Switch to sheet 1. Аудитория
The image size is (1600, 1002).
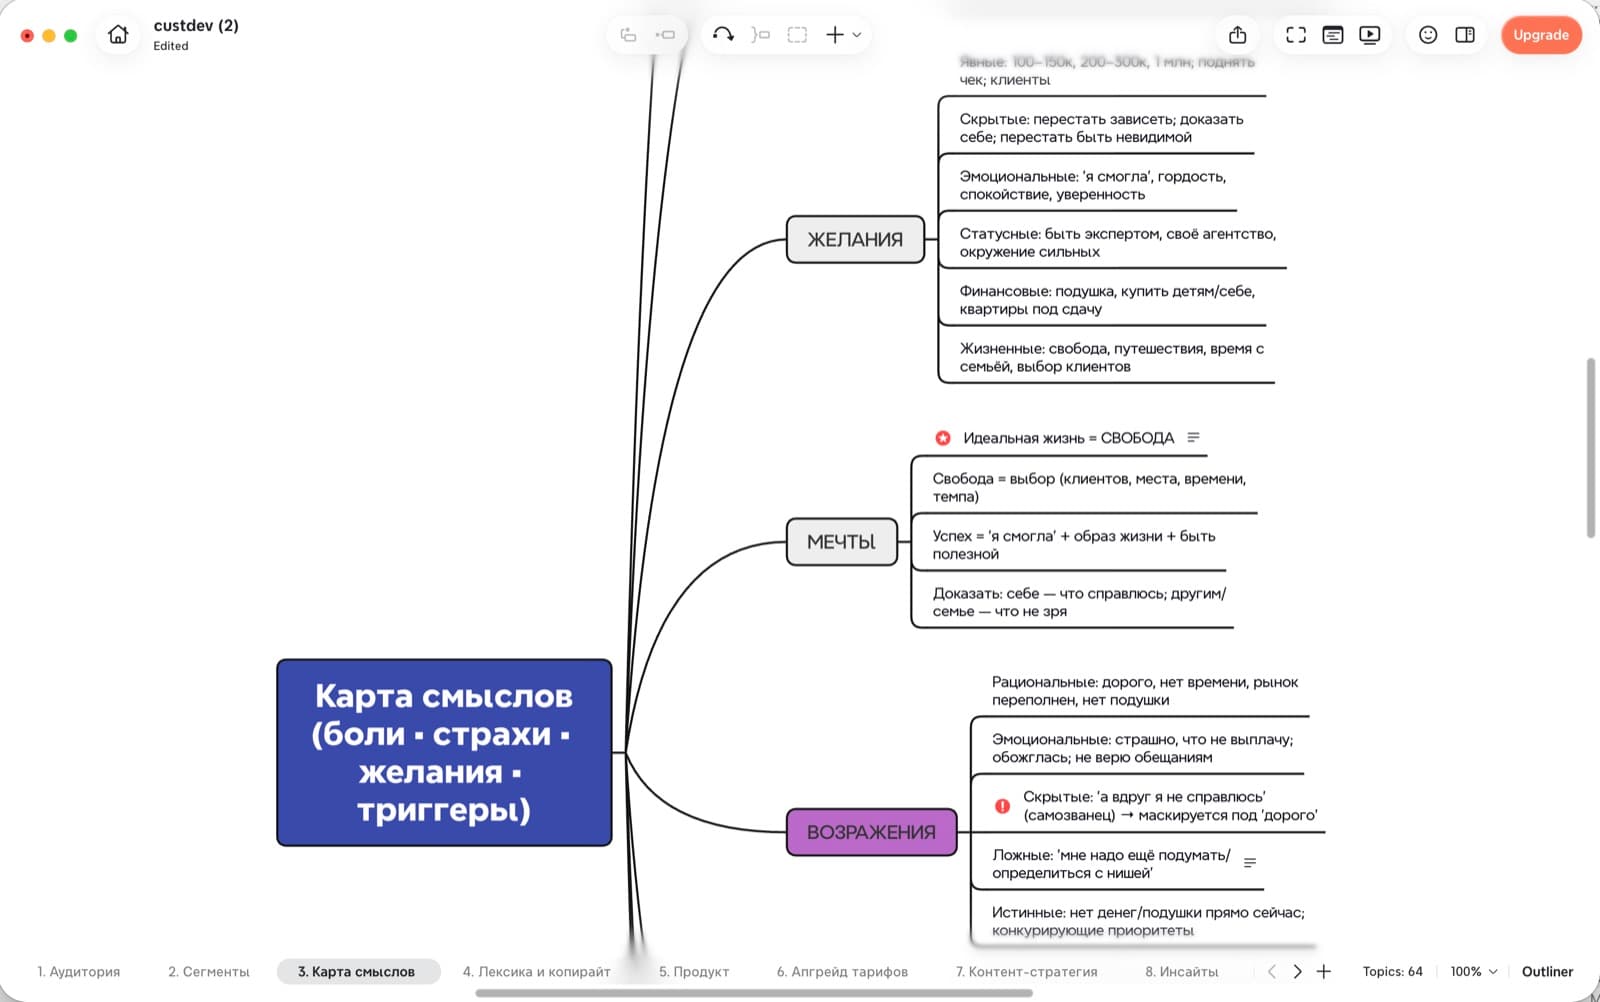(x=79, y=971)
